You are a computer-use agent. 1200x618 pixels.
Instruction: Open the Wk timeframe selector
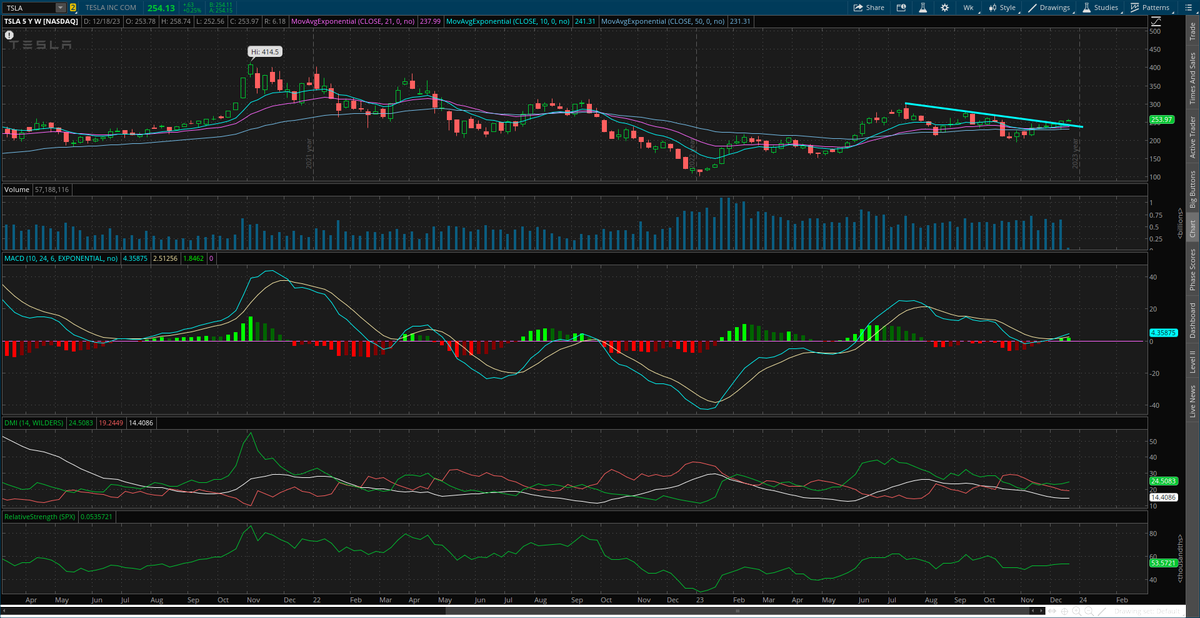[x=968, y=7]
